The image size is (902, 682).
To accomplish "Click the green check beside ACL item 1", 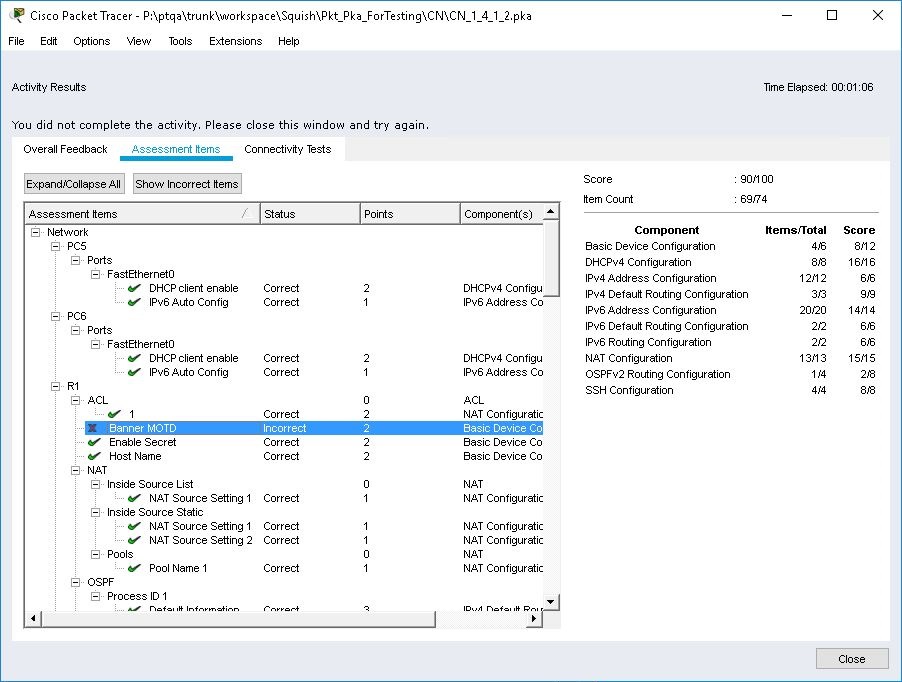I will pyautogui.click(x=114, y=414).
